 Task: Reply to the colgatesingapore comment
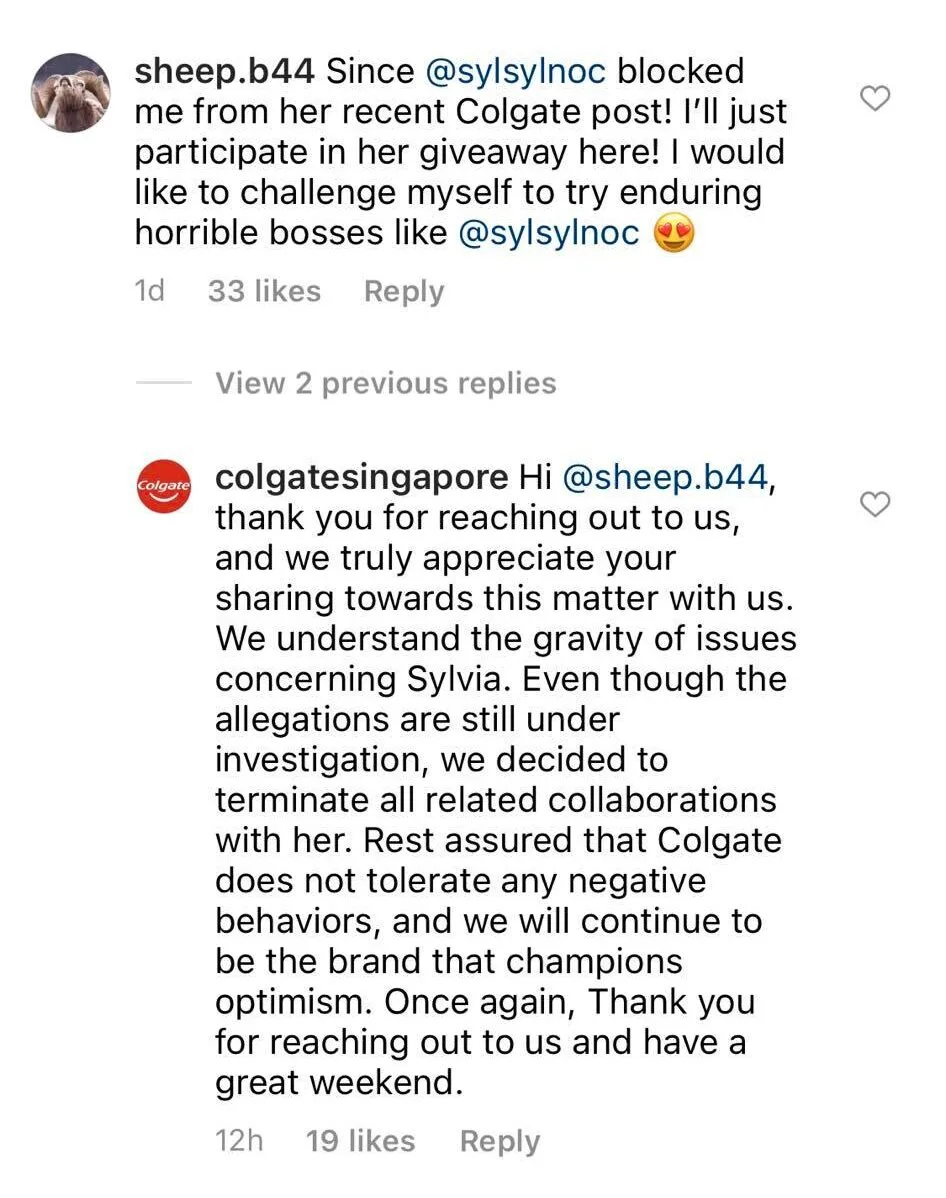click(499, 1141)
